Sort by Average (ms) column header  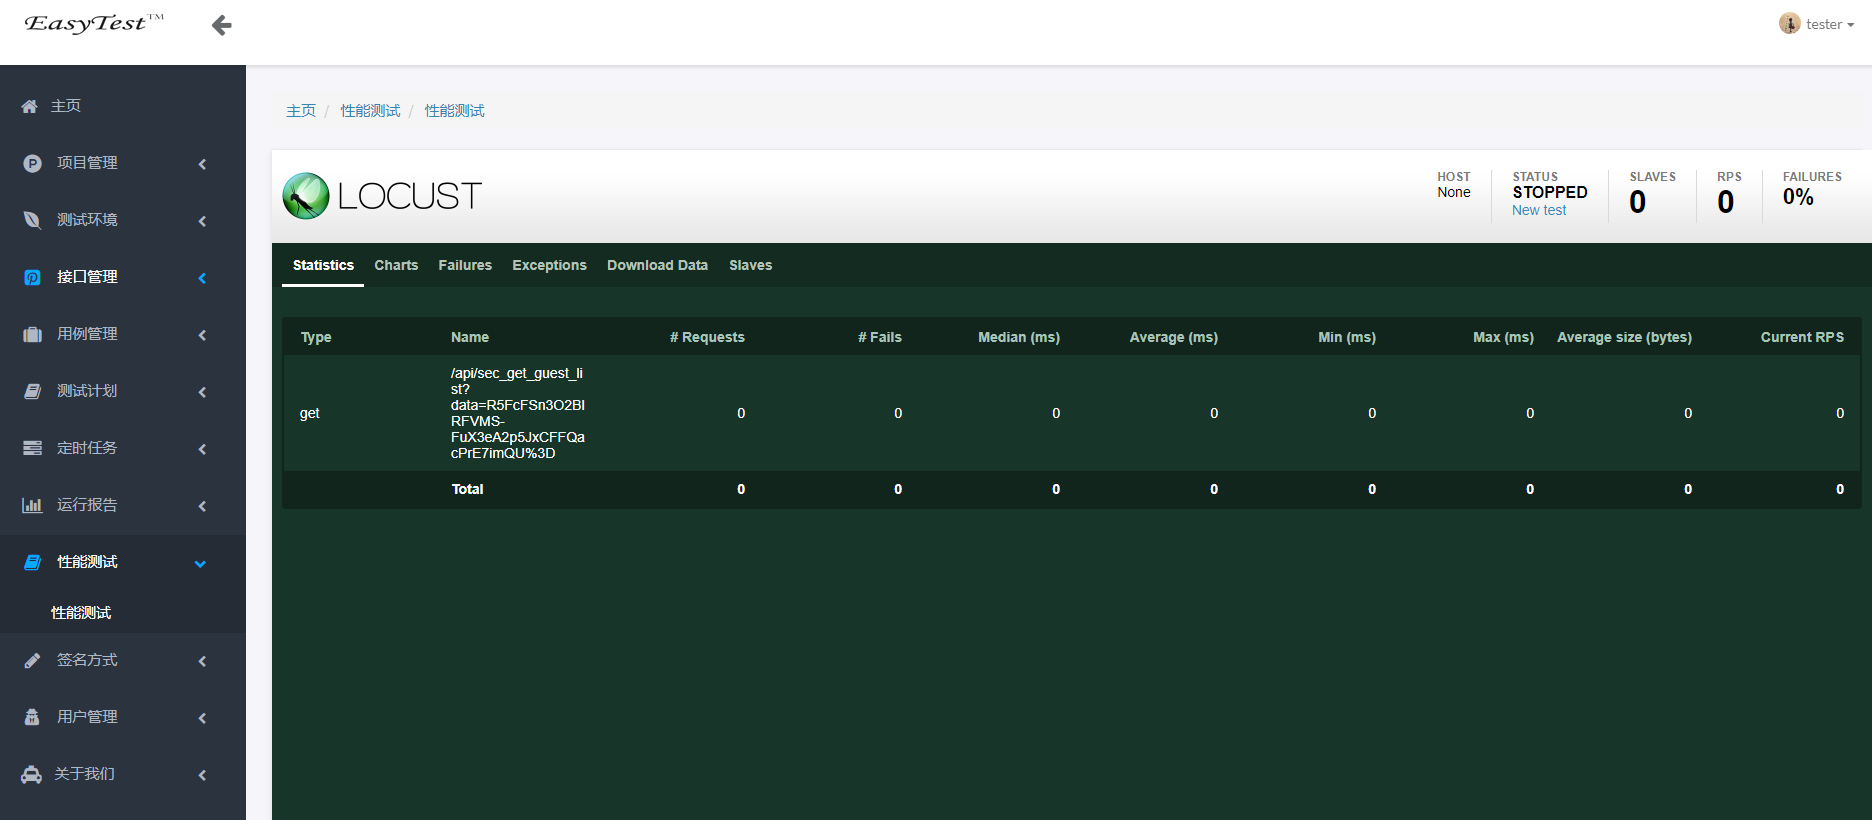point(1174,337)
